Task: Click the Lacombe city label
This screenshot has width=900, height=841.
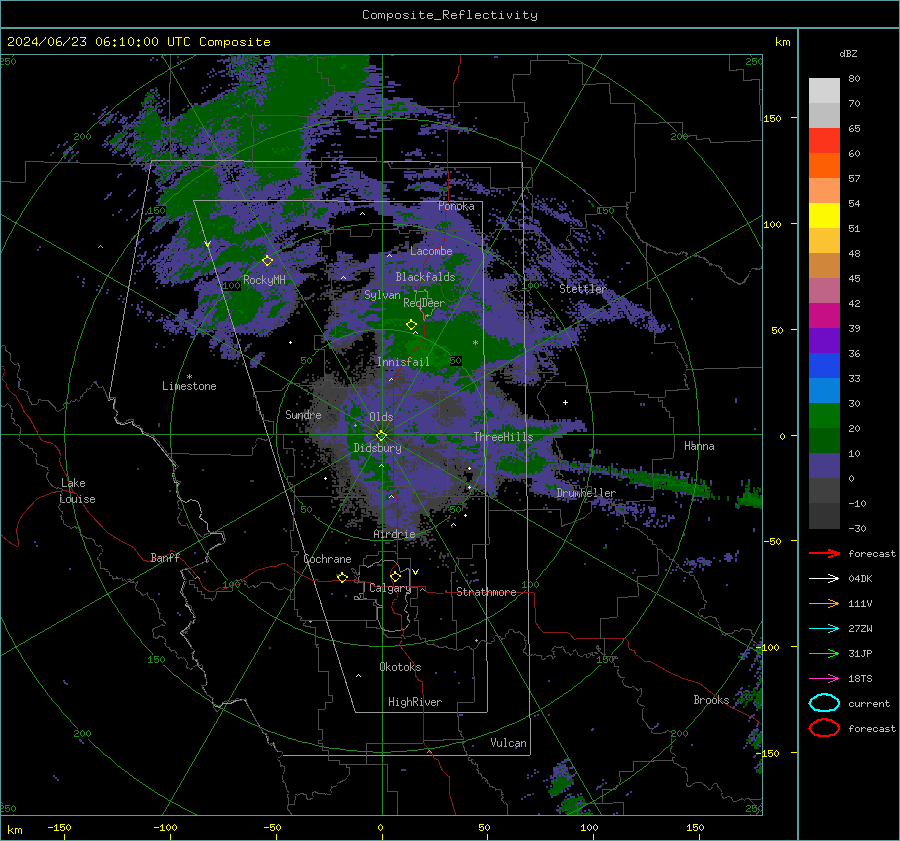Action: coord(431,251)
